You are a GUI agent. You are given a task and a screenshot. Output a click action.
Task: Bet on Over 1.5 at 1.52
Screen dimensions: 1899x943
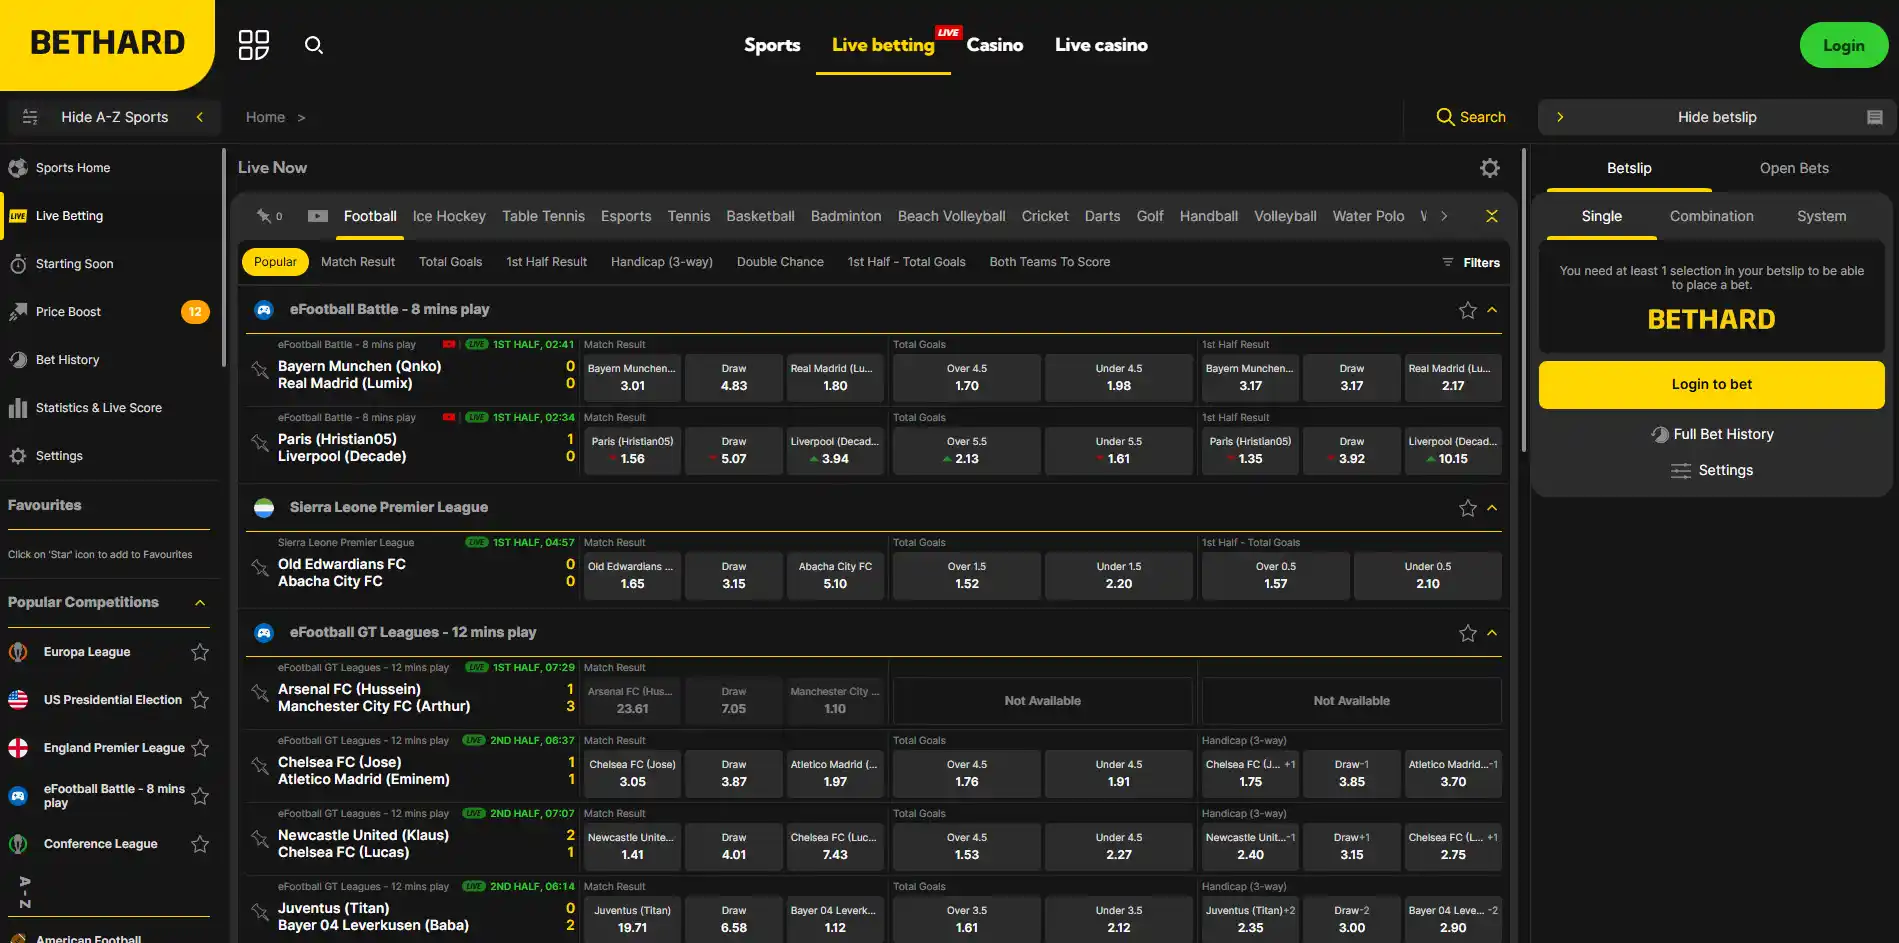967,575
